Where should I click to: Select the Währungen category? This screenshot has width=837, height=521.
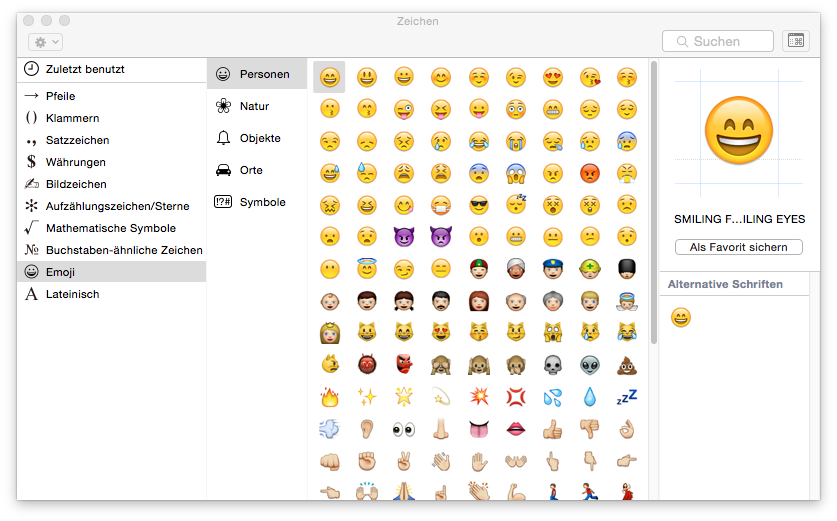(x=112, y=162)
